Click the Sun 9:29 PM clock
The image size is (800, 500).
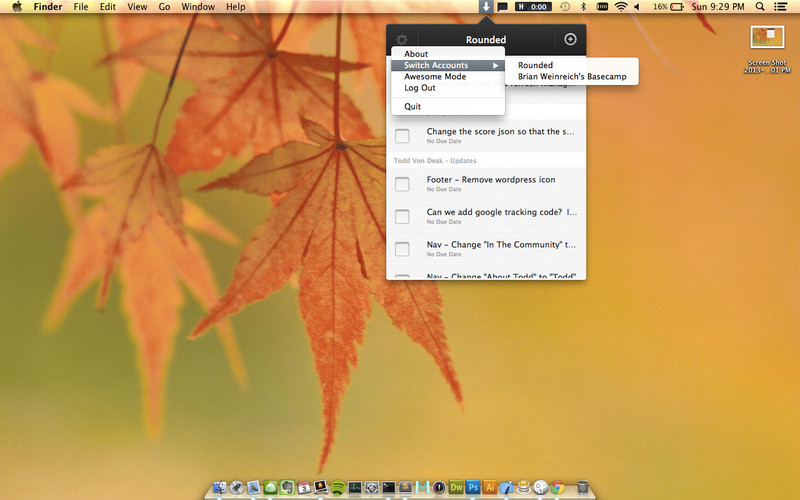718,7
